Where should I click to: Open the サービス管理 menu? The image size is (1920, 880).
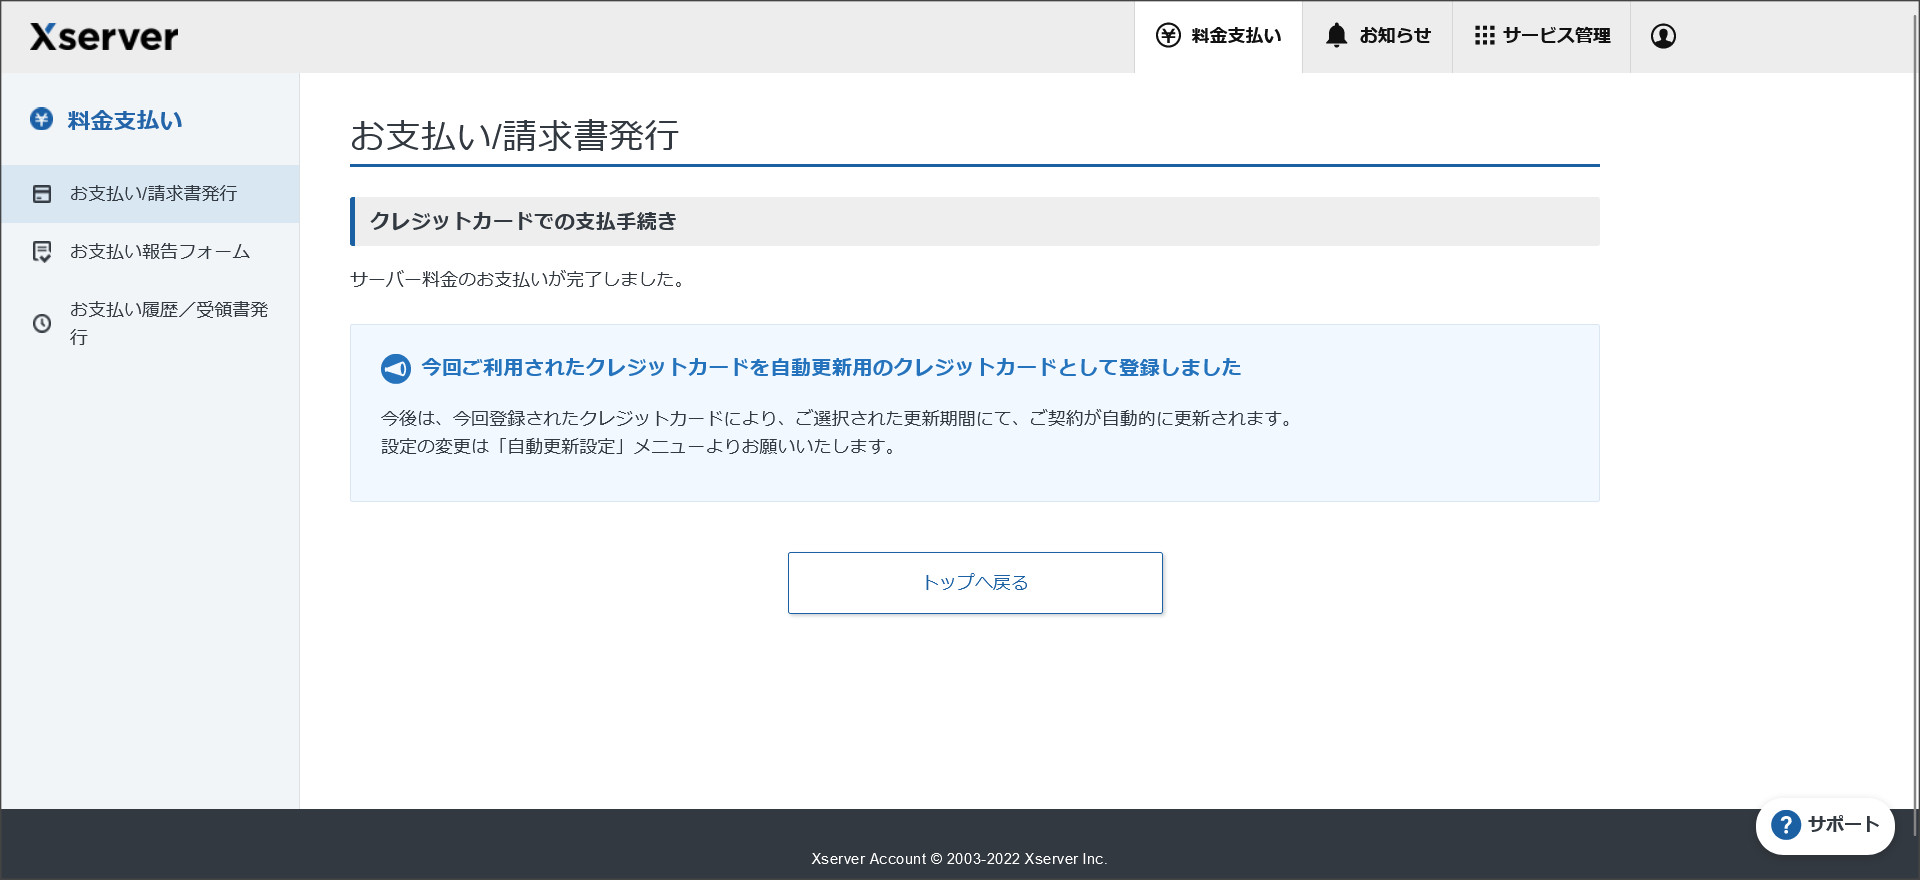tap(1541, 36)
